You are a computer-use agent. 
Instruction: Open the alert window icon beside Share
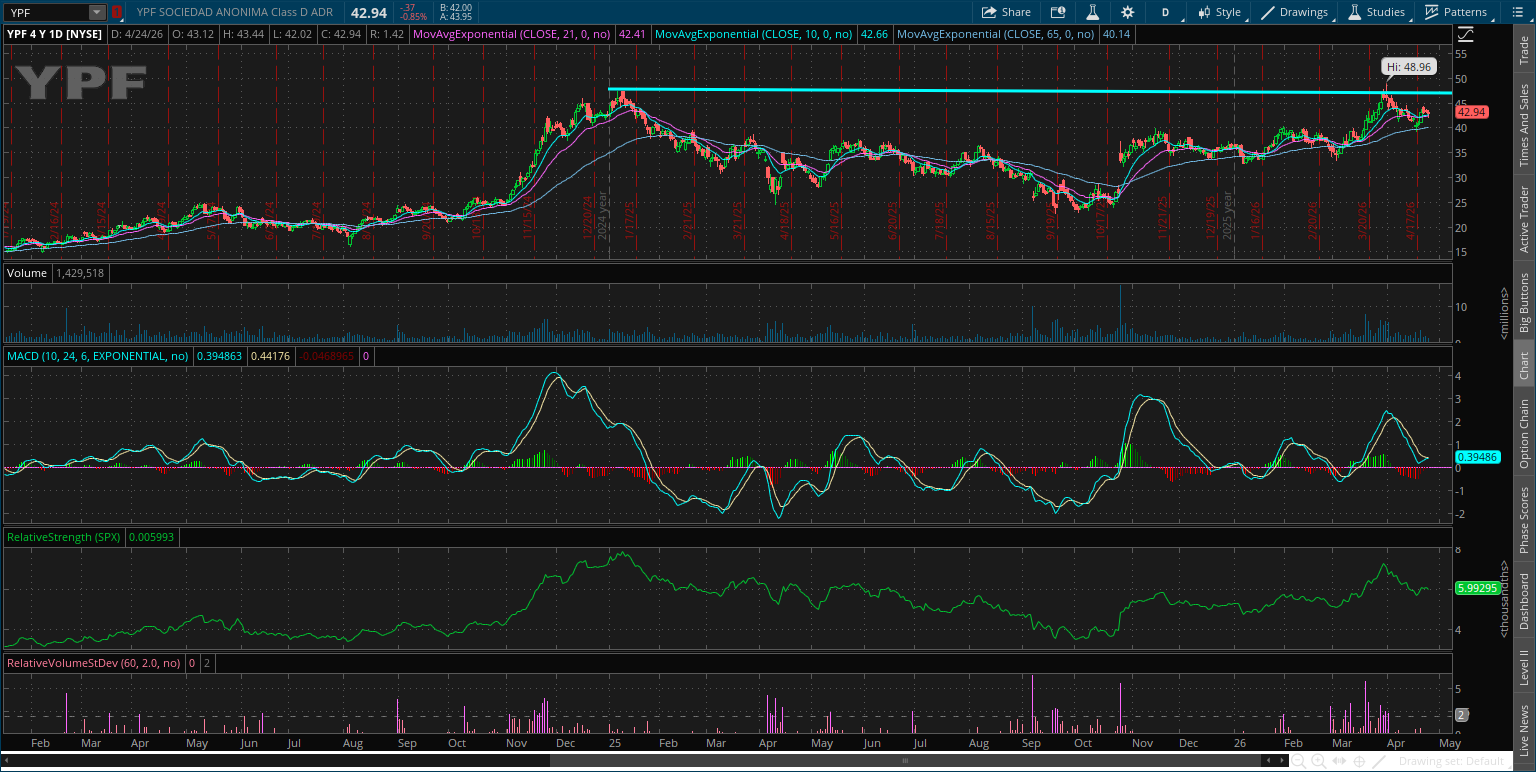(1058, 12)
